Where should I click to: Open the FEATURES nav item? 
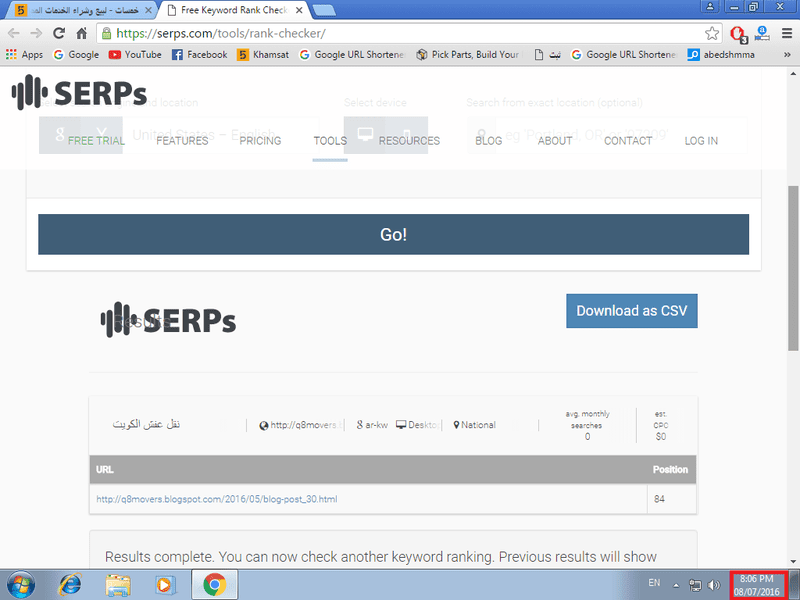tap(182, 141)
